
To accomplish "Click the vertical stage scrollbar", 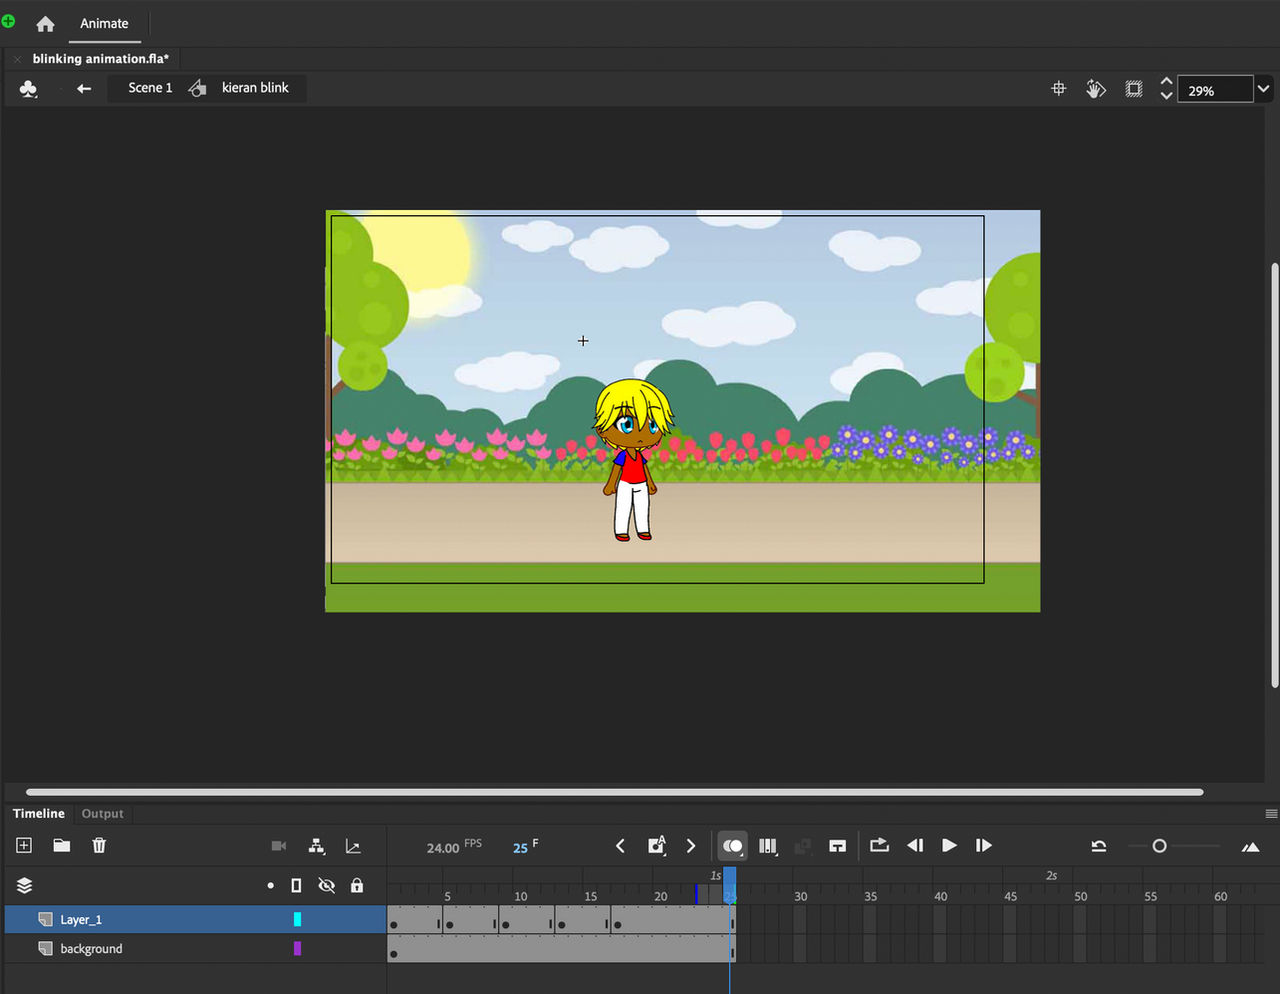I will (x=1274, y=476).
